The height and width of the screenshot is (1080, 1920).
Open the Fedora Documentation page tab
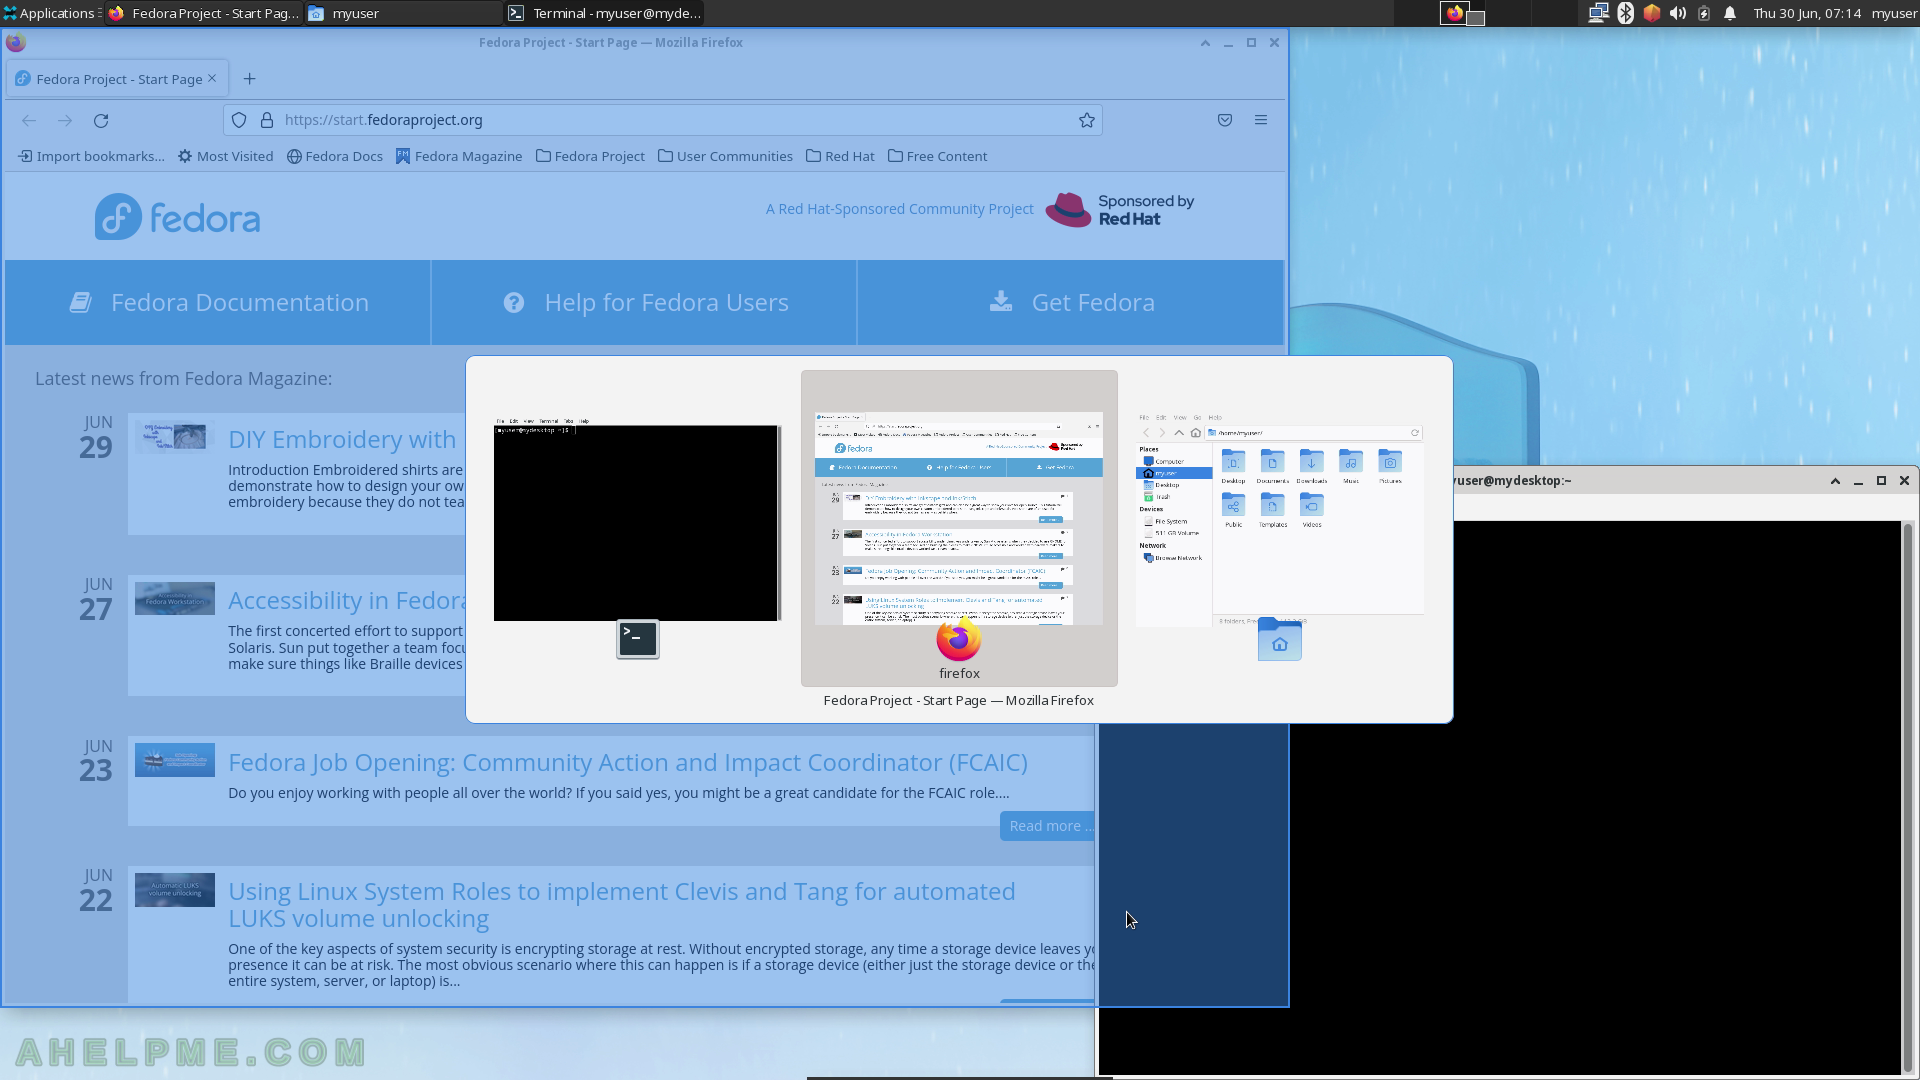tap(218, 302)
